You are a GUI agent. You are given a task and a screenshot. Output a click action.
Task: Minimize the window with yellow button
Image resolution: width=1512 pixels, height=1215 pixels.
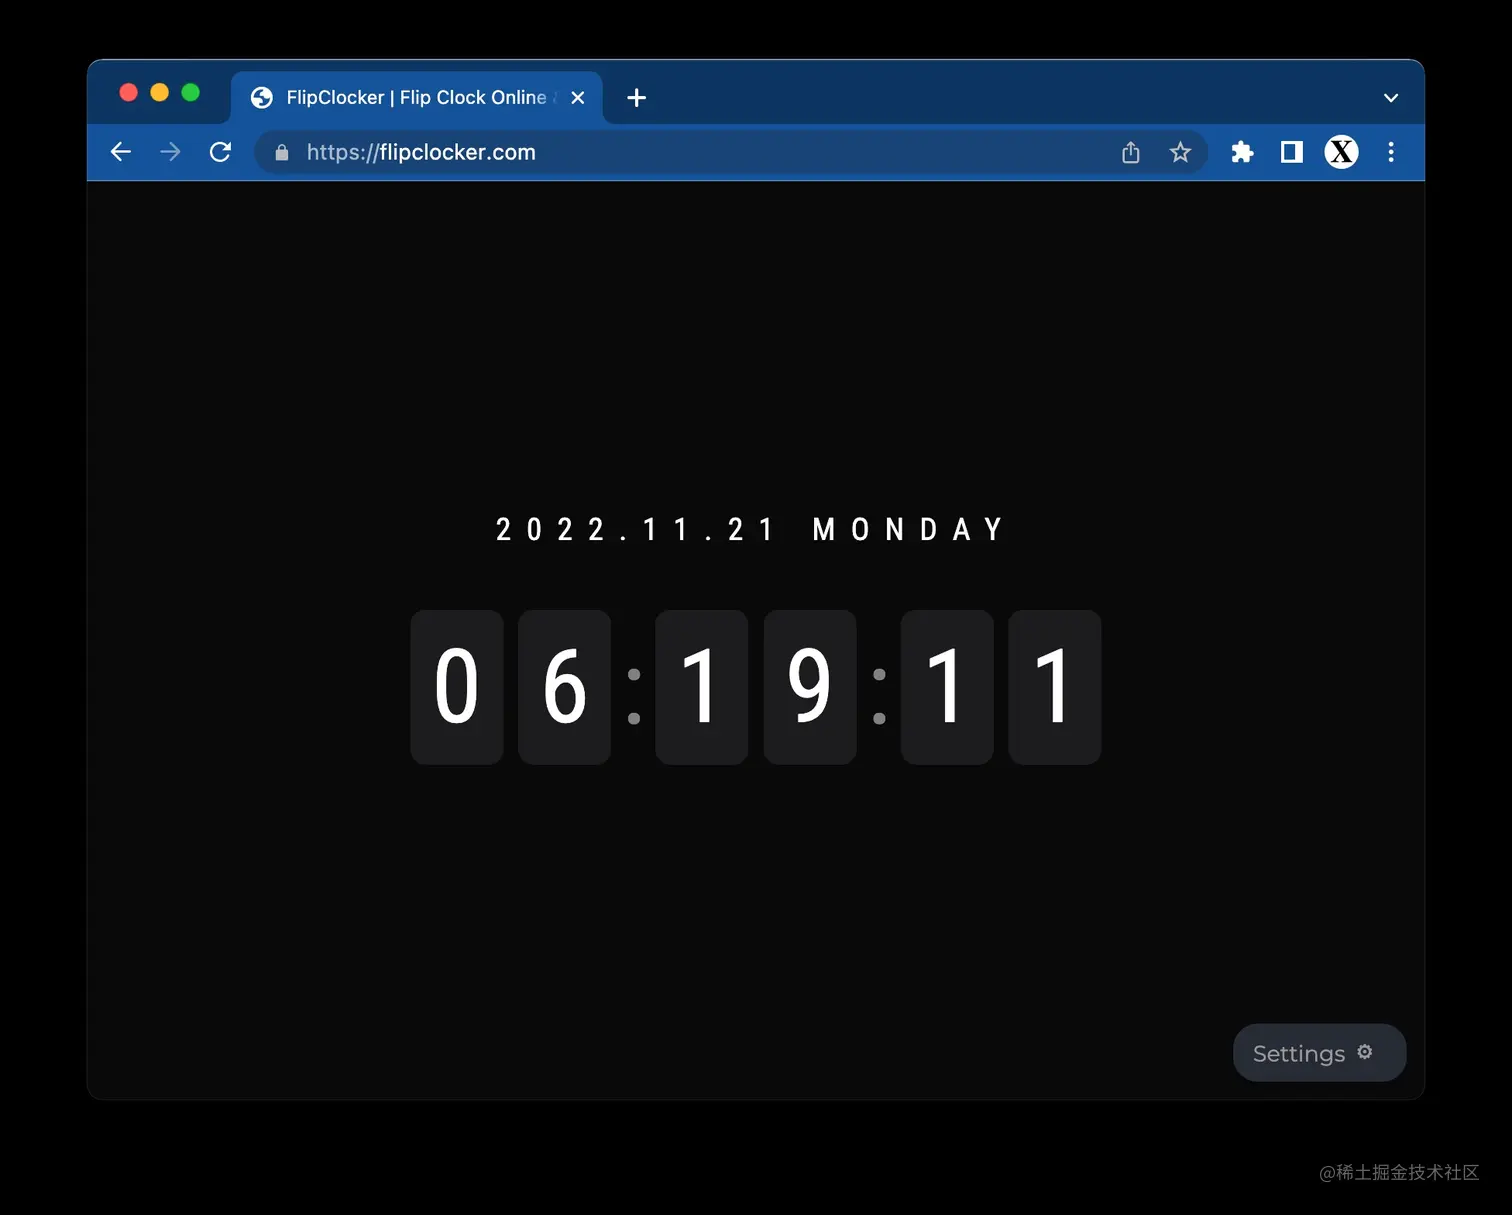coord(159,93)
